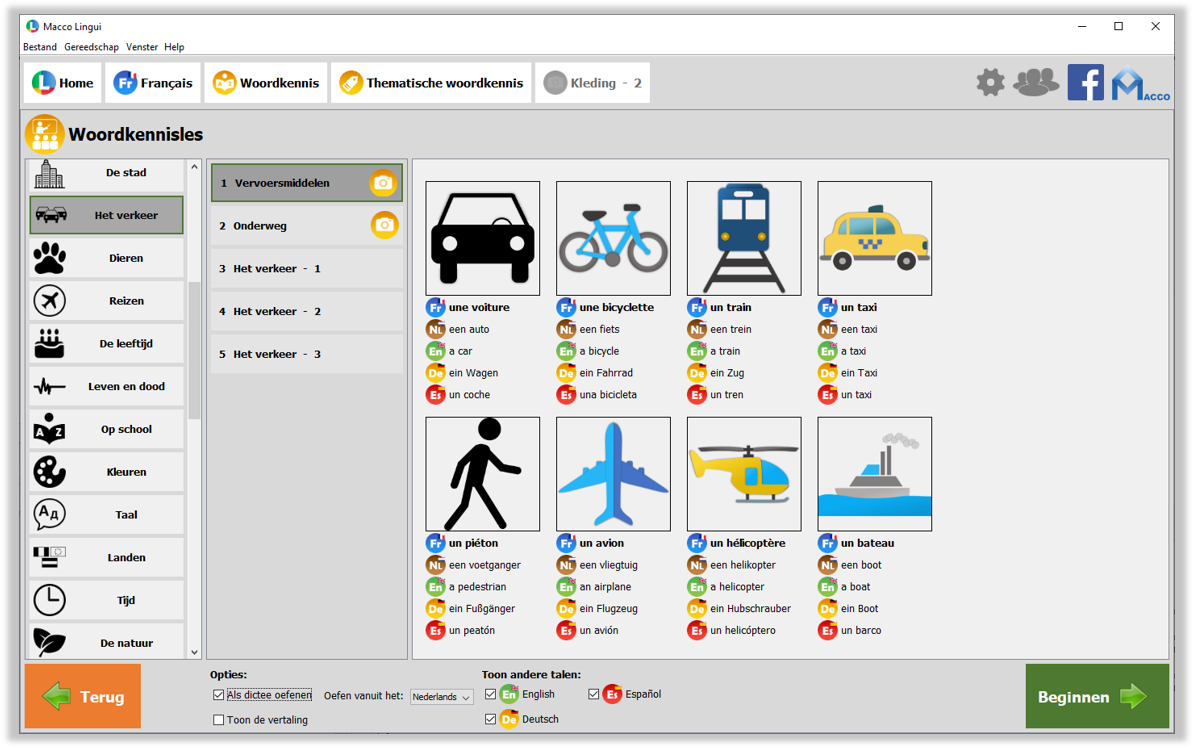Open the 'Oefen vanuit het' language dropdown

coord(441,697)
